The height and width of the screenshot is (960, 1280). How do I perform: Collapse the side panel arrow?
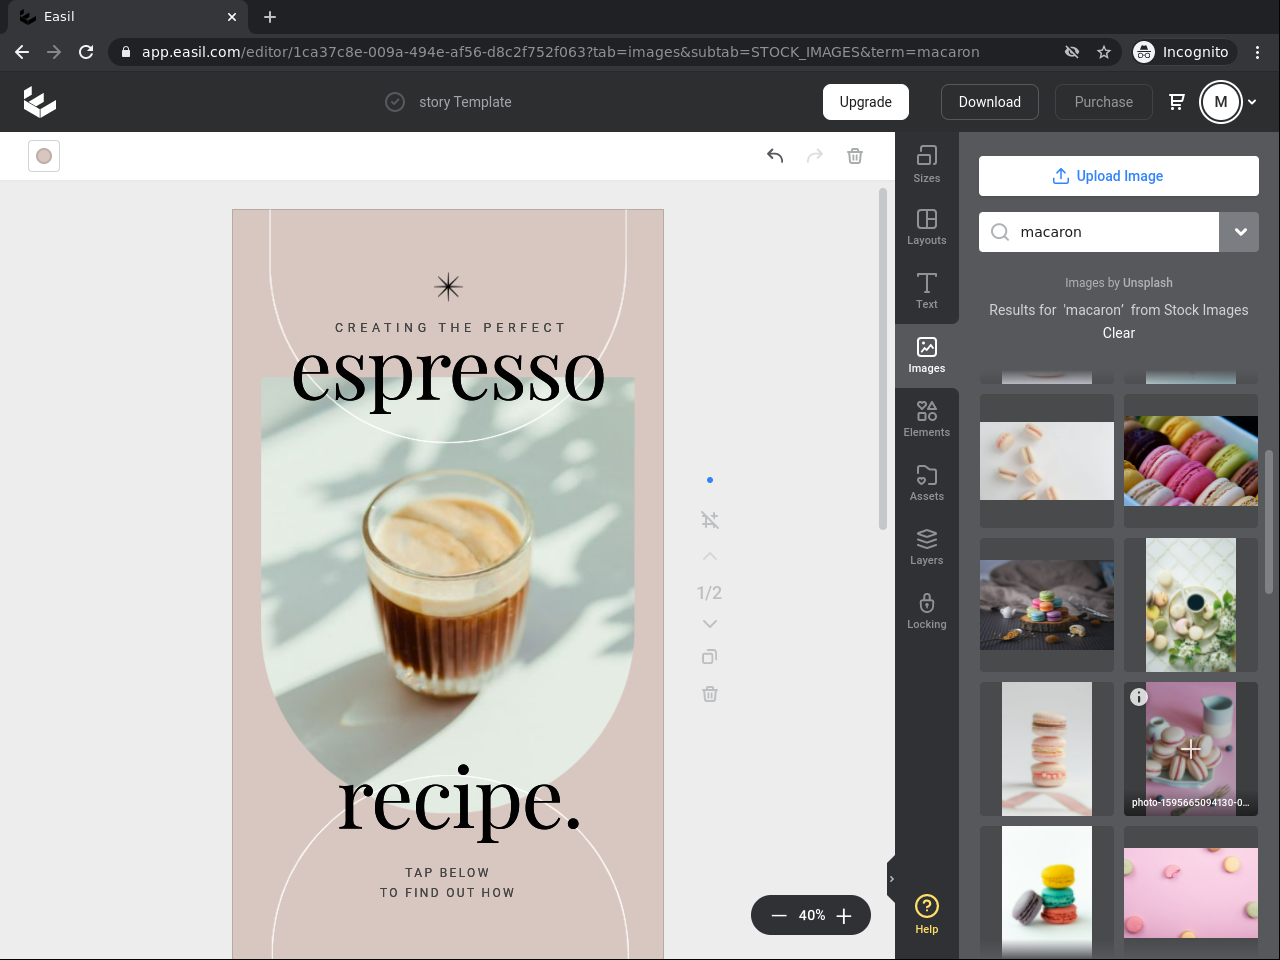[891, 879]
